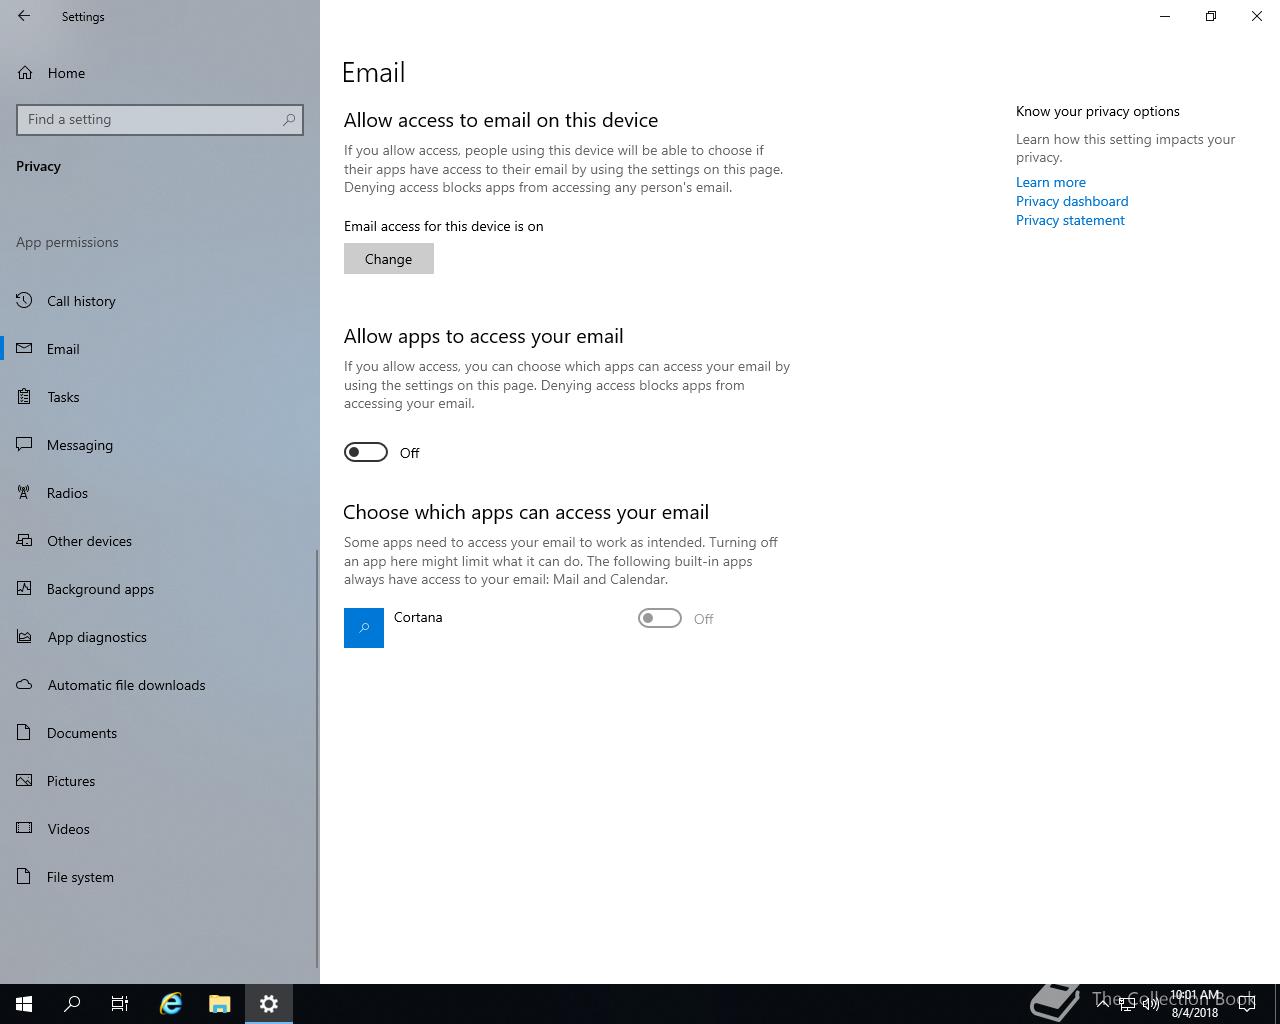Click the File system icon
The height and width of the screenshot is (1024, 1280).
(x=25, y=876)
